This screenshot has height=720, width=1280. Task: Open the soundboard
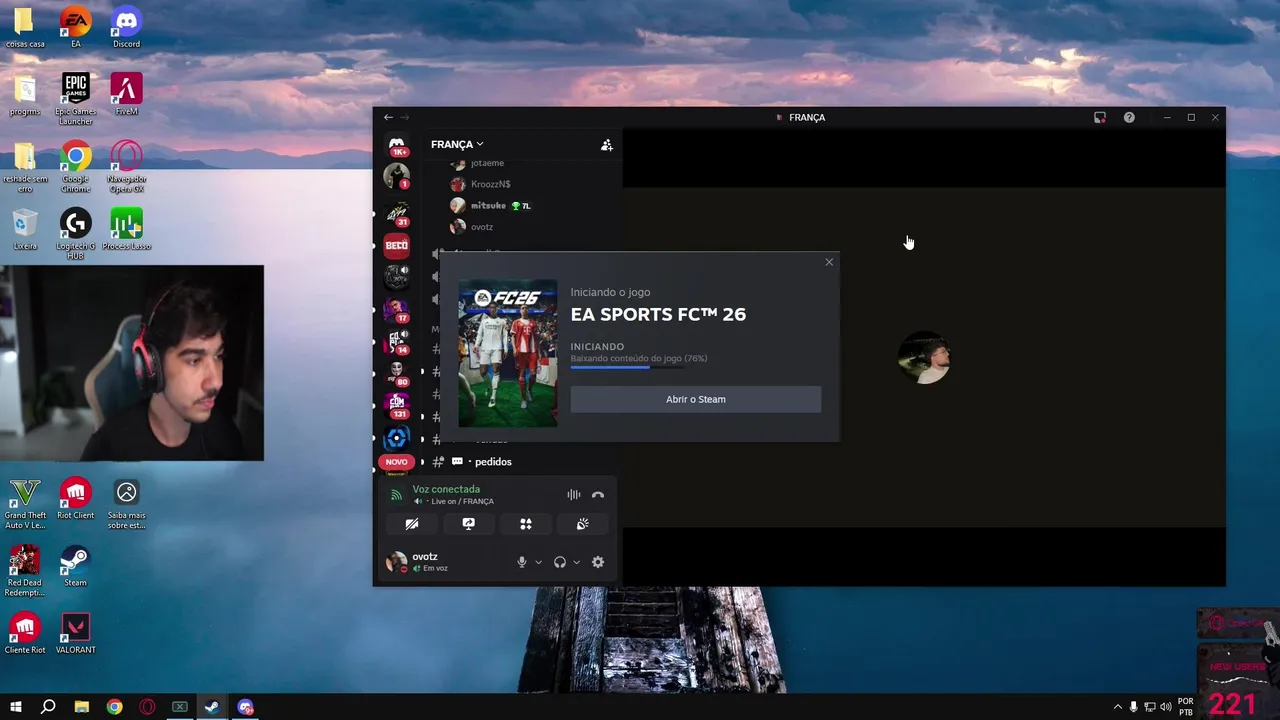coord(583,524)
